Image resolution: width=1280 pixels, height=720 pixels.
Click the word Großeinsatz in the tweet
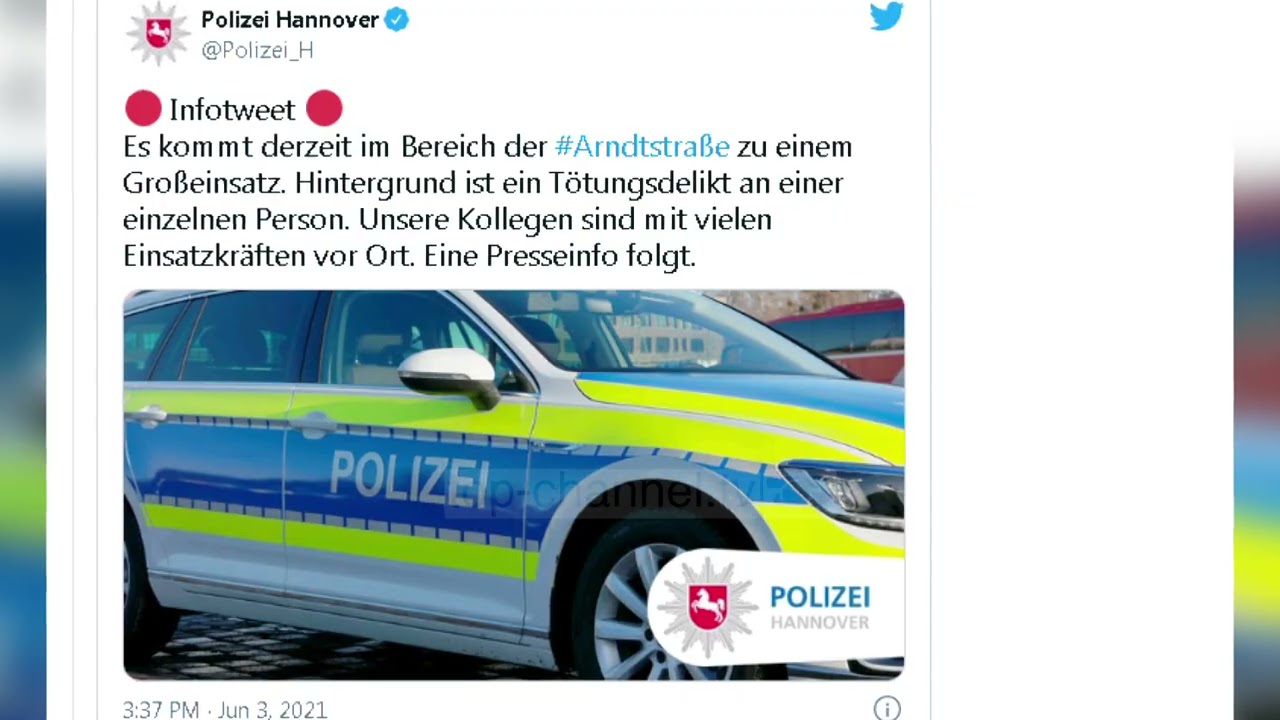(204, 183)
